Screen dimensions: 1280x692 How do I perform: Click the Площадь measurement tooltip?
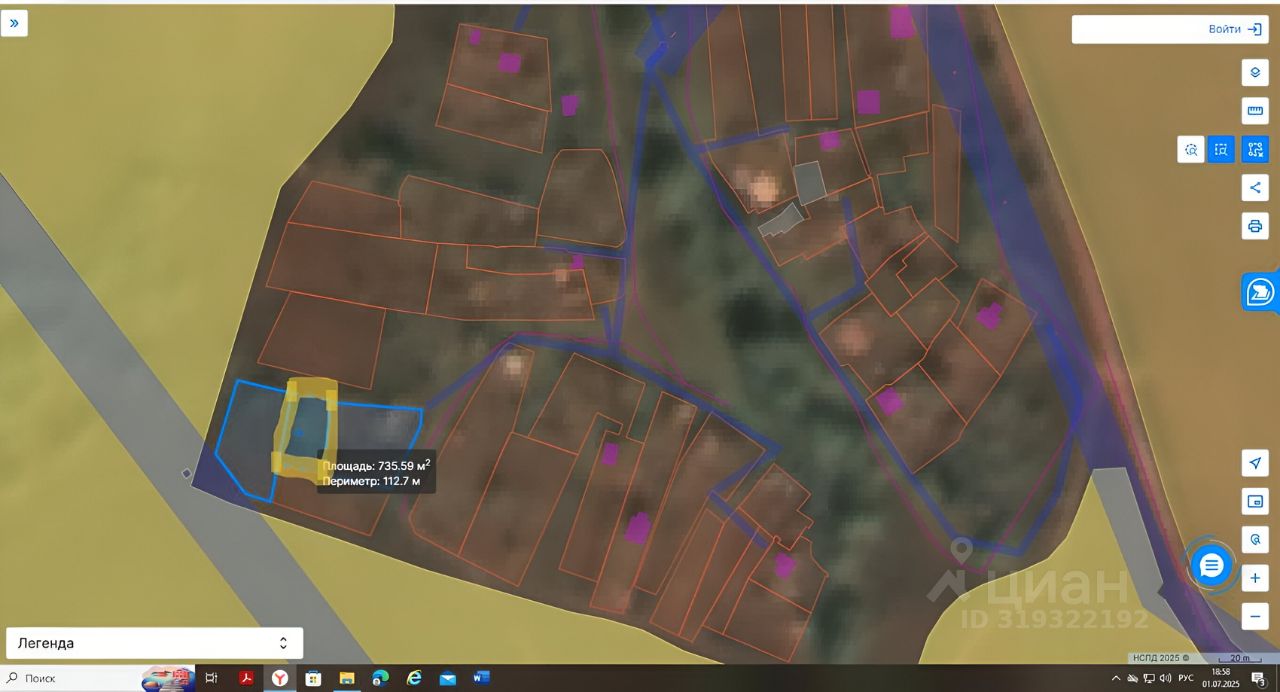377,473
